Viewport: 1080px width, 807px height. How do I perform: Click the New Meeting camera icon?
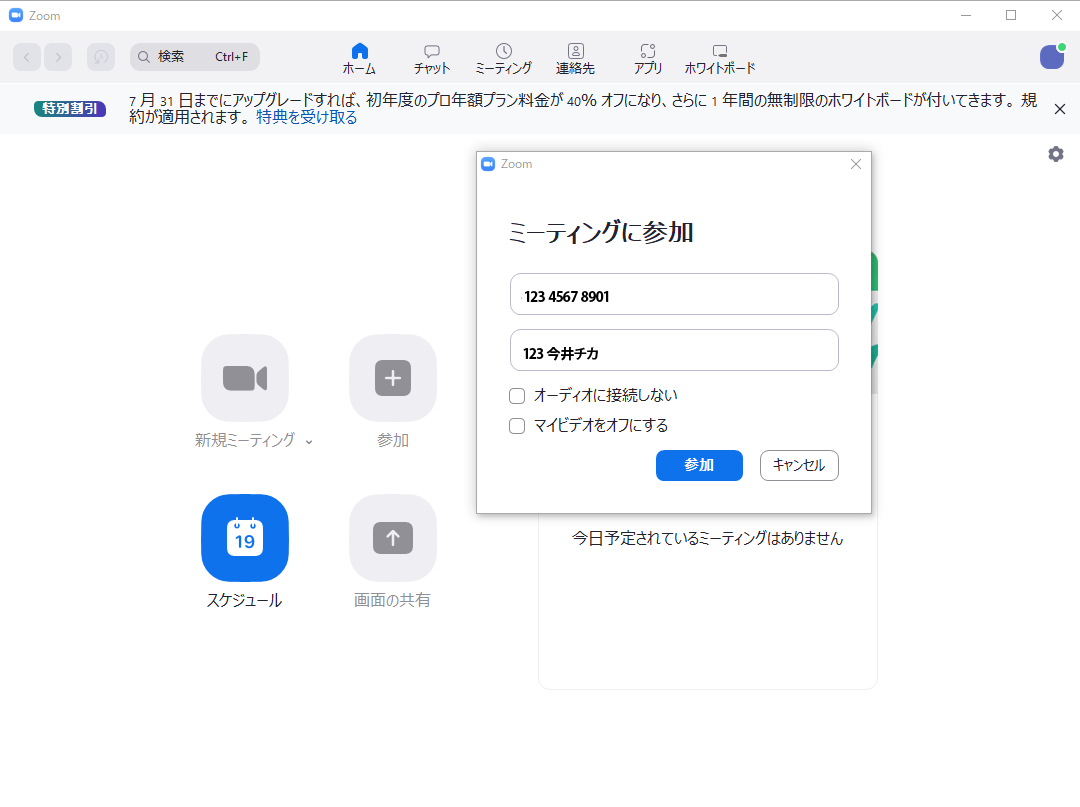[x=245, y=378]
